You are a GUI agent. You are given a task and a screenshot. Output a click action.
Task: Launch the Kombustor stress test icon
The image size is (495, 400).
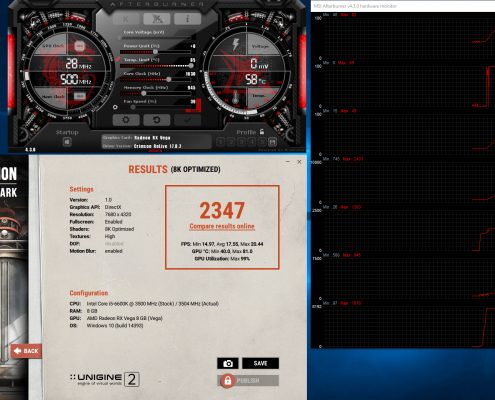[x=157, y=19]
